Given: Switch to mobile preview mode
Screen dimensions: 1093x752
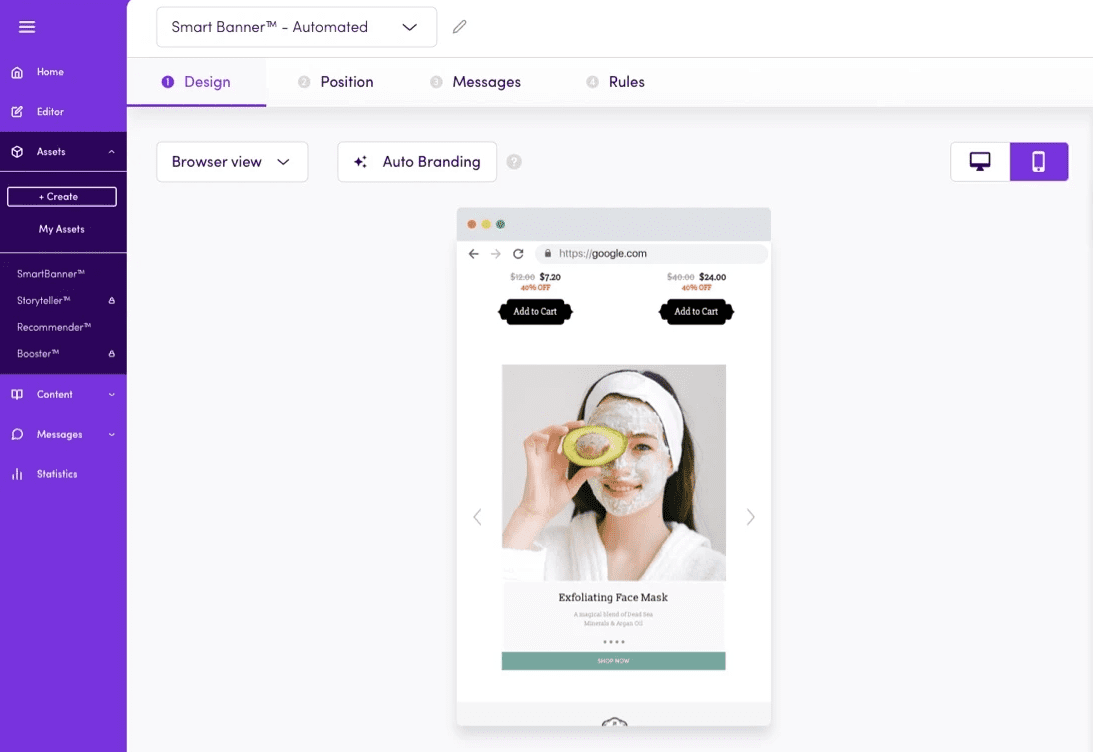Looking at the screenshot, I should (1038, 162).
